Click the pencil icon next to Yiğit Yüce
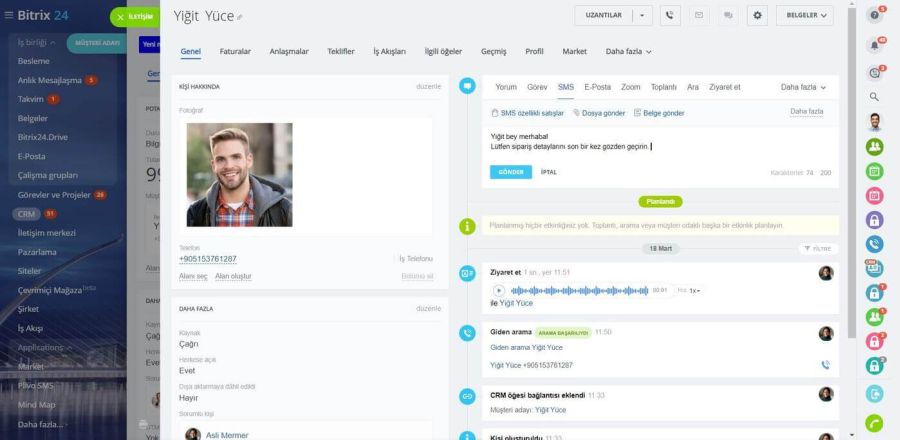 click(x=240, y=17)
